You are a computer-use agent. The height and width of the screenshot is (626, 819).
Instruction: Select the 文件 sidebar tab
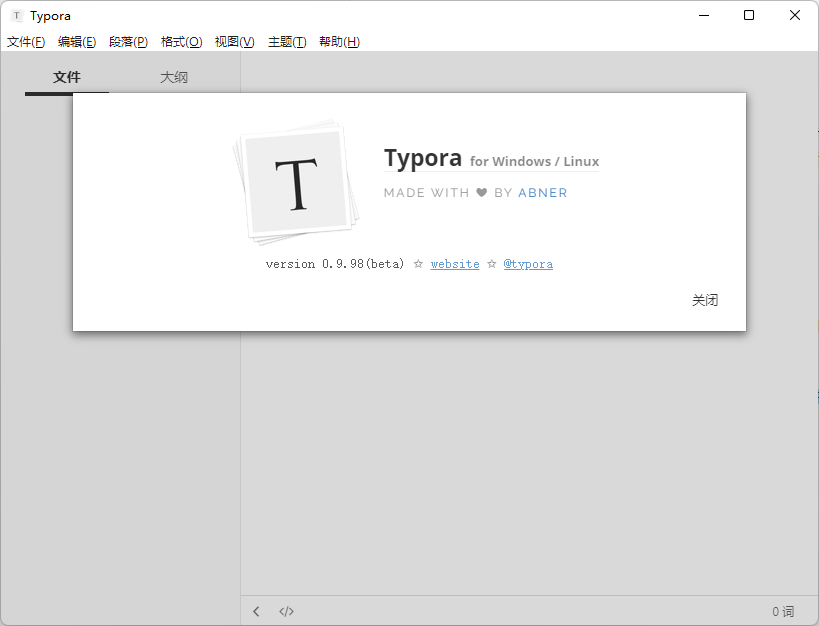(x=67, y=76)
